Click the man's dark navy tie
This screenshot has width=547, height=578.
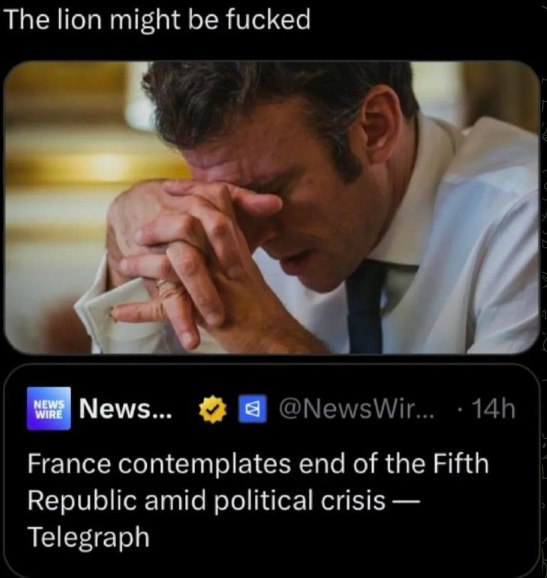(366, 307)
